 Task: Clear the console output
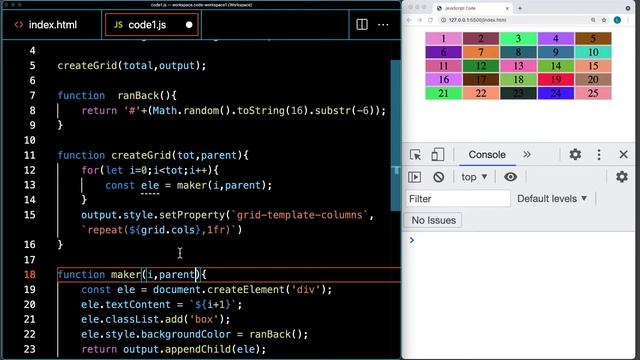tap(439, 177)
